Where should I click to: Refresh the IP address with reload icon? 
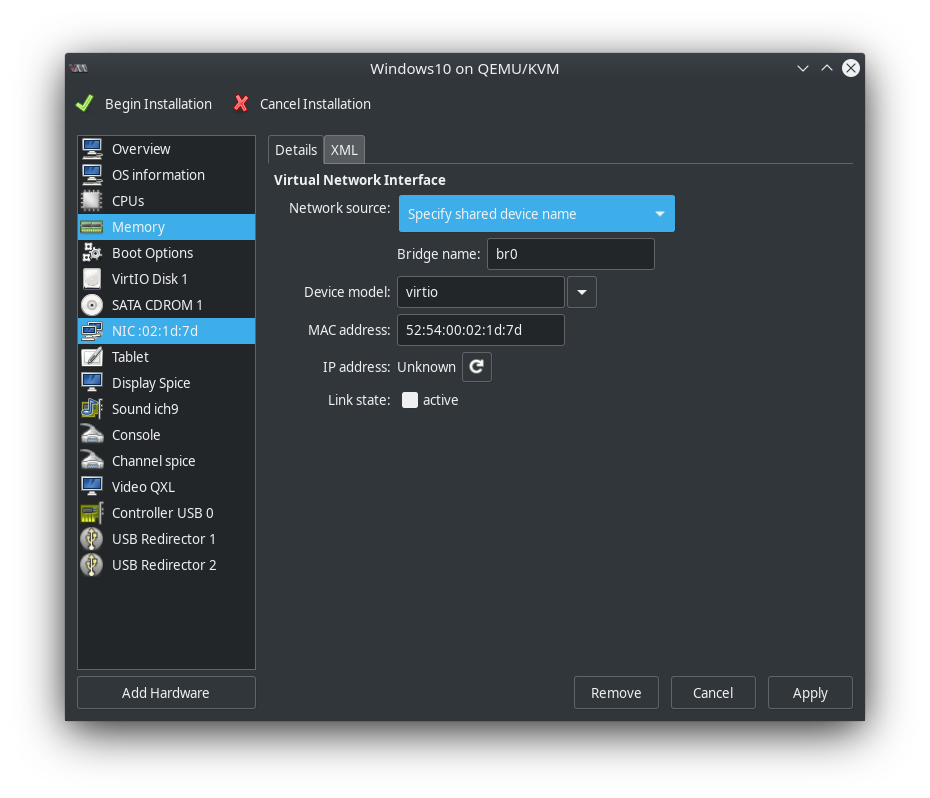click(x=477, y=367)
